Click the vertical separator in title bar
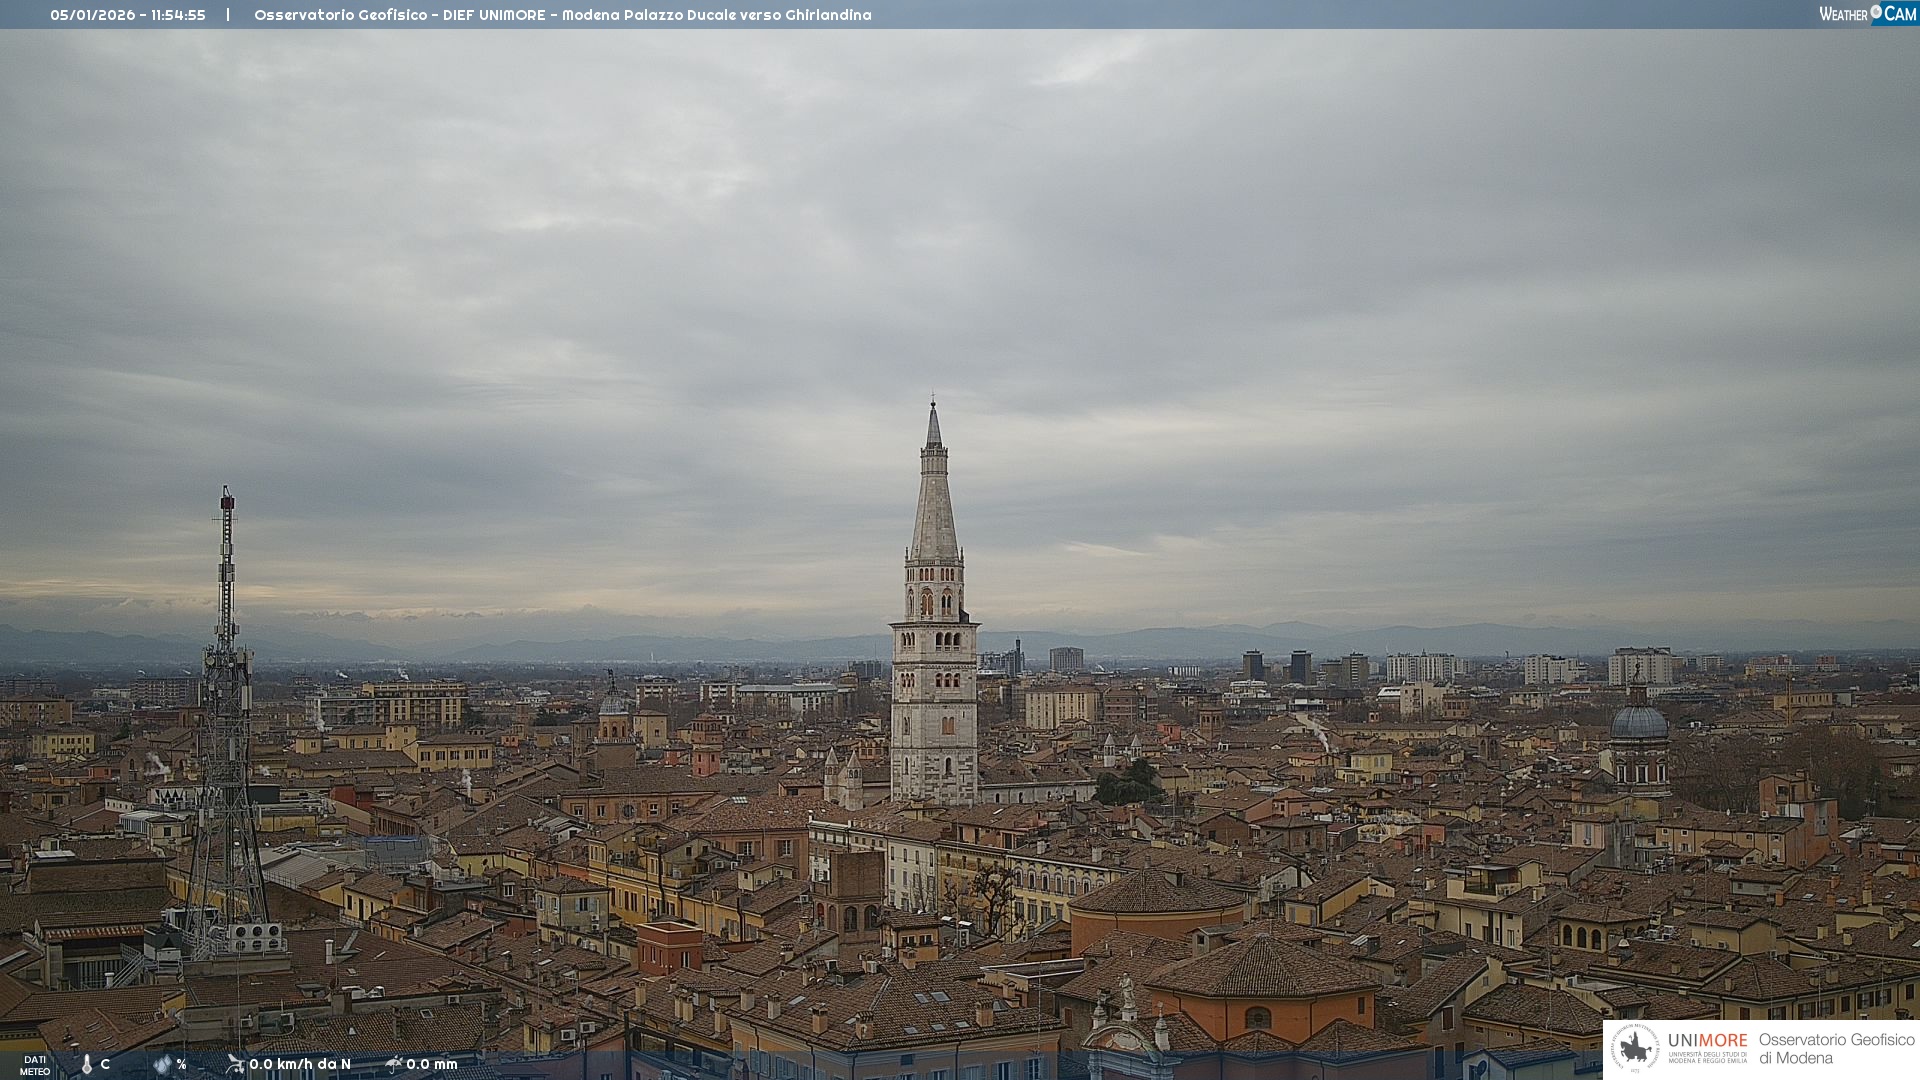1920x1080 pixels. click(228, 15)
